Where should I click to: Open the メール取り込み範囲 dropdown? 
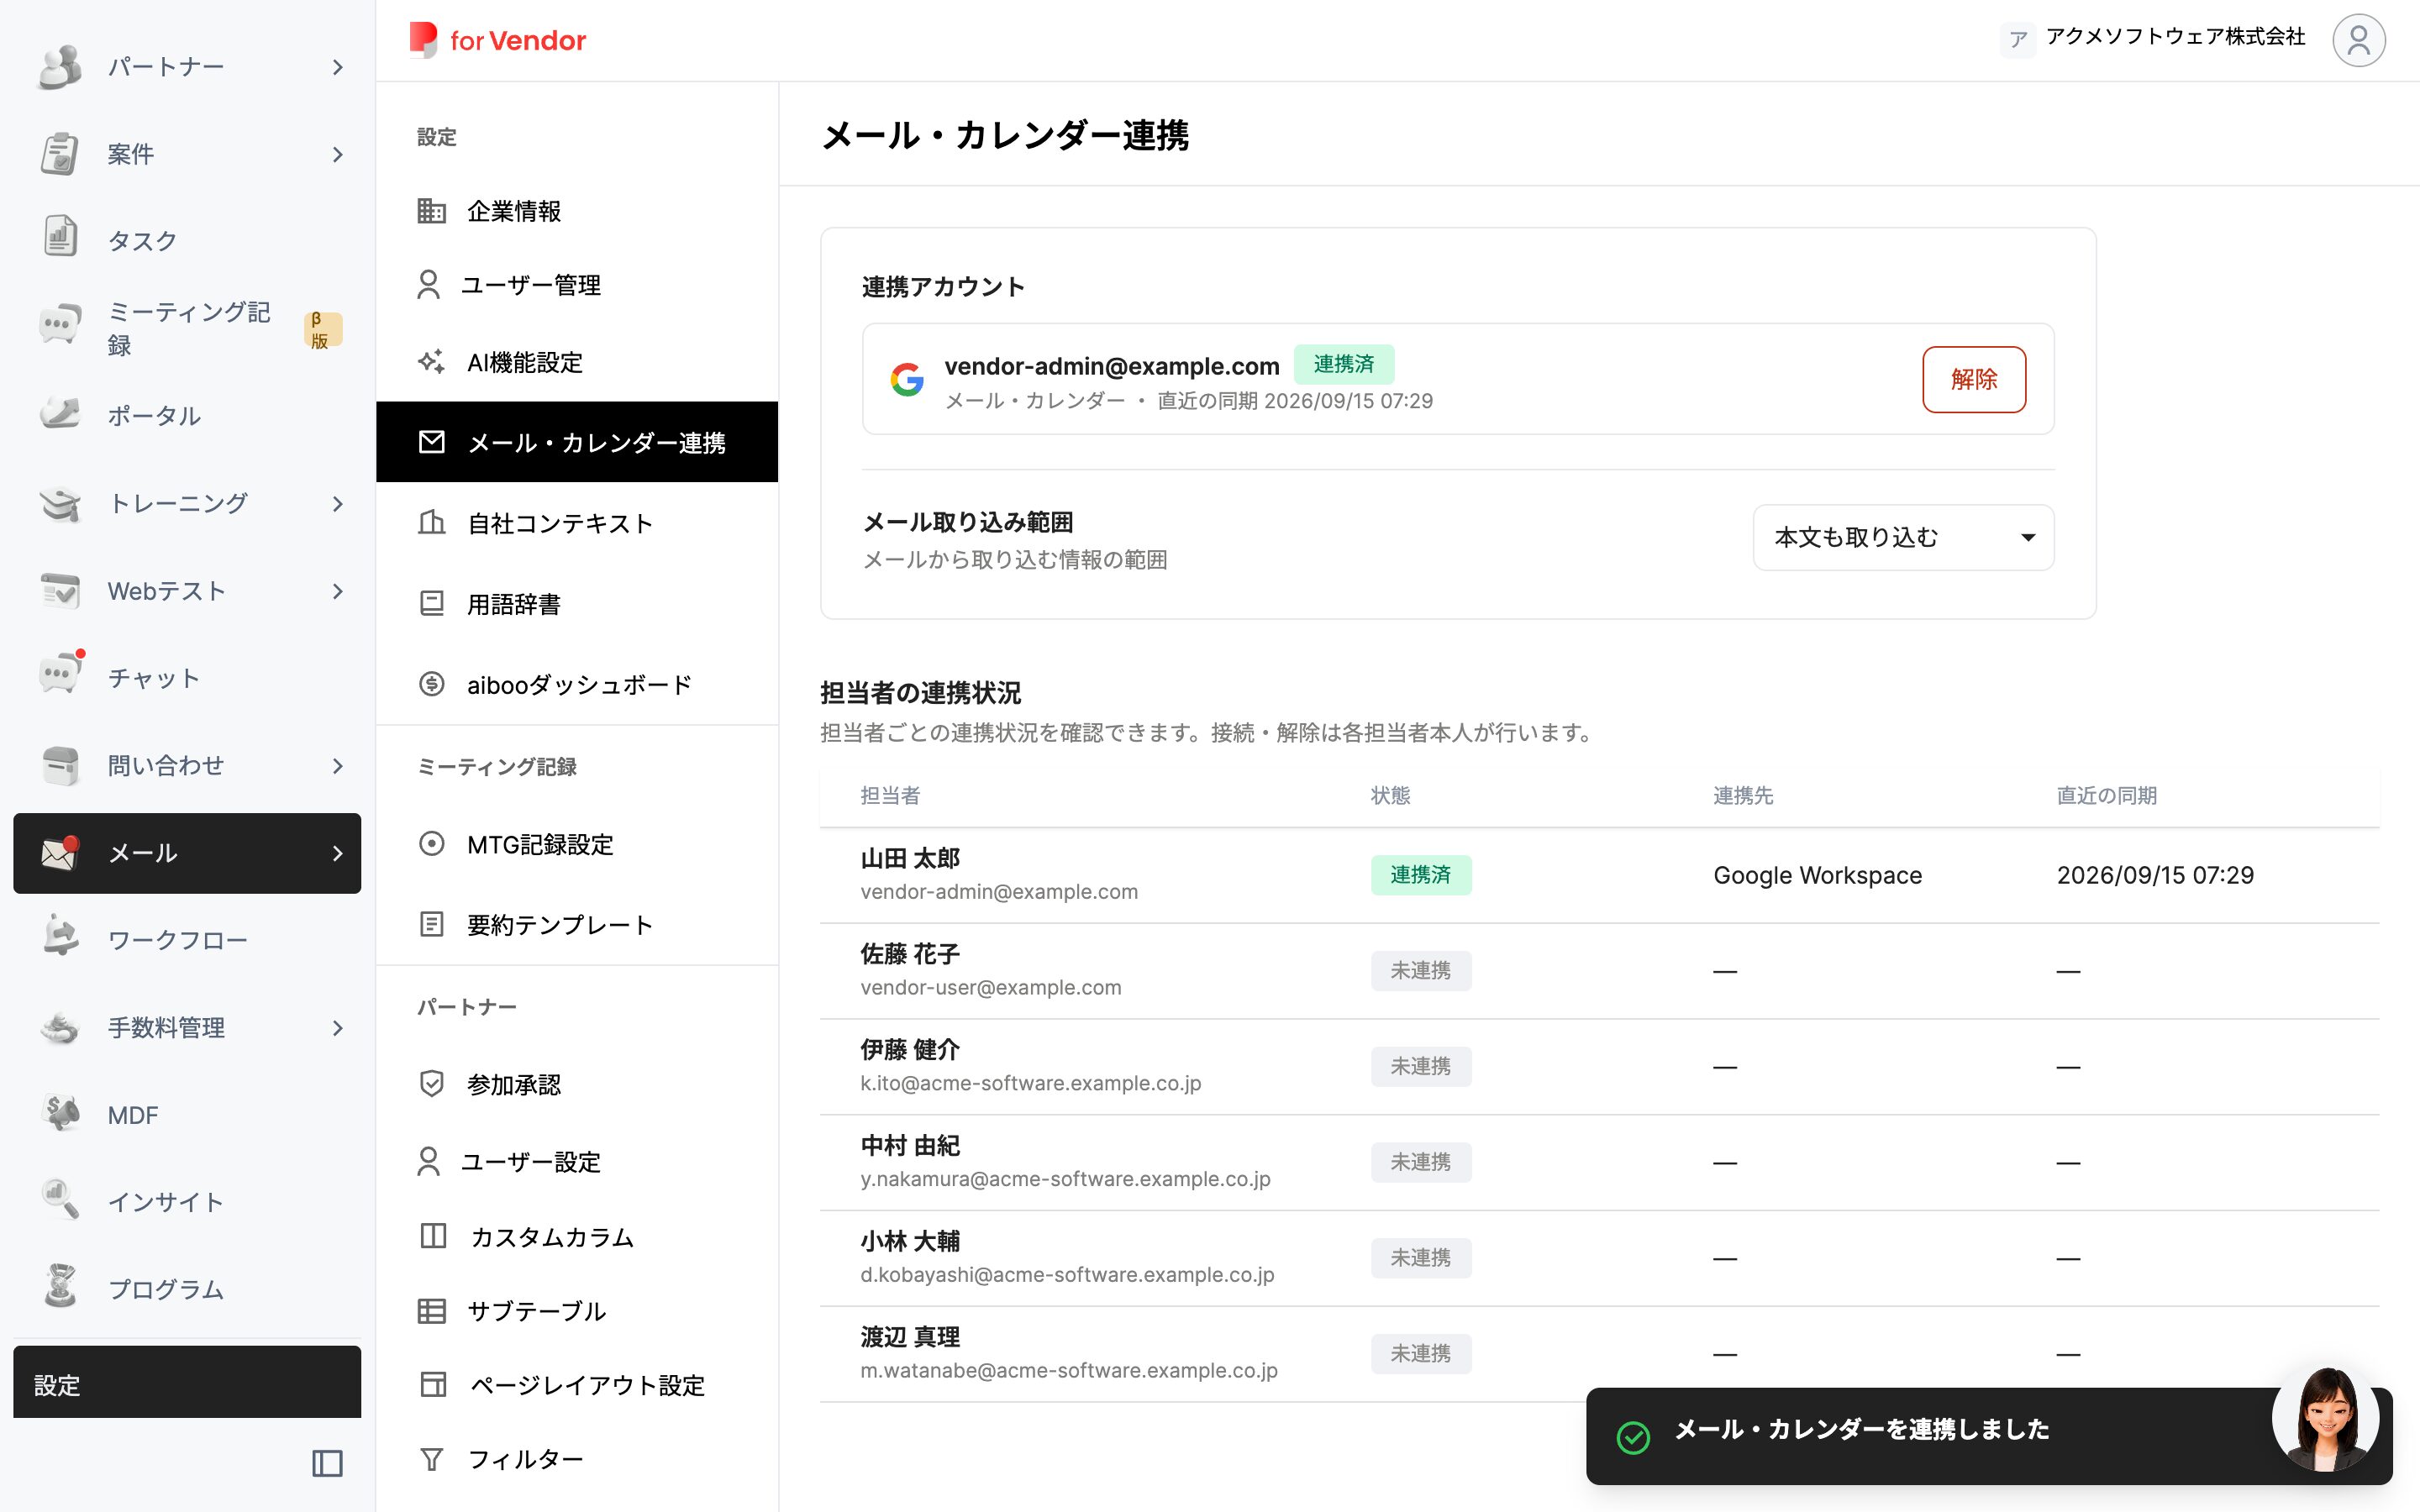1903,537
